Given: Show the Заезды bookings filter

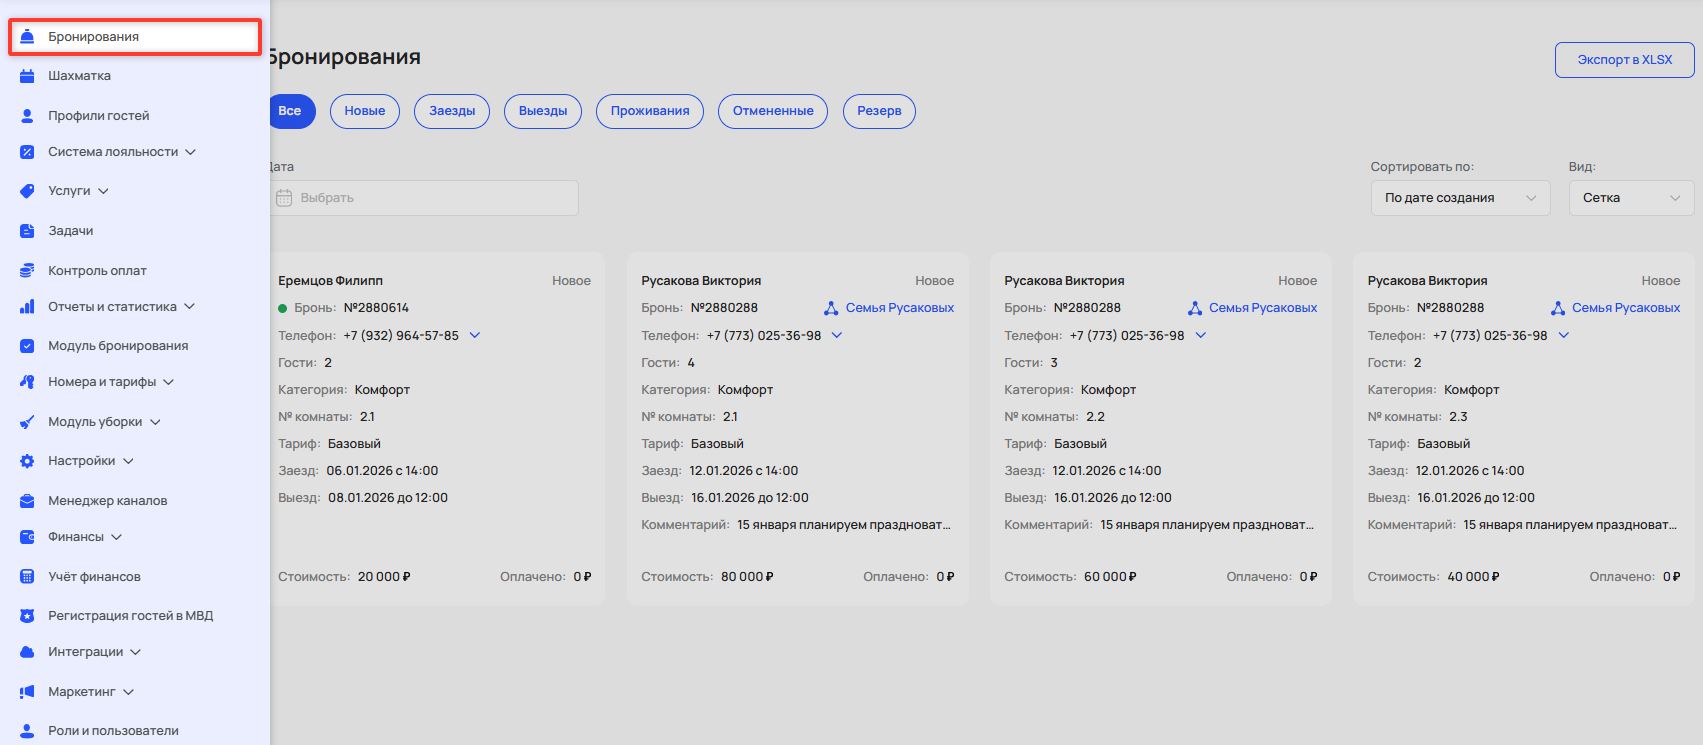Looking at the screenshot, I should pos(452,111).
